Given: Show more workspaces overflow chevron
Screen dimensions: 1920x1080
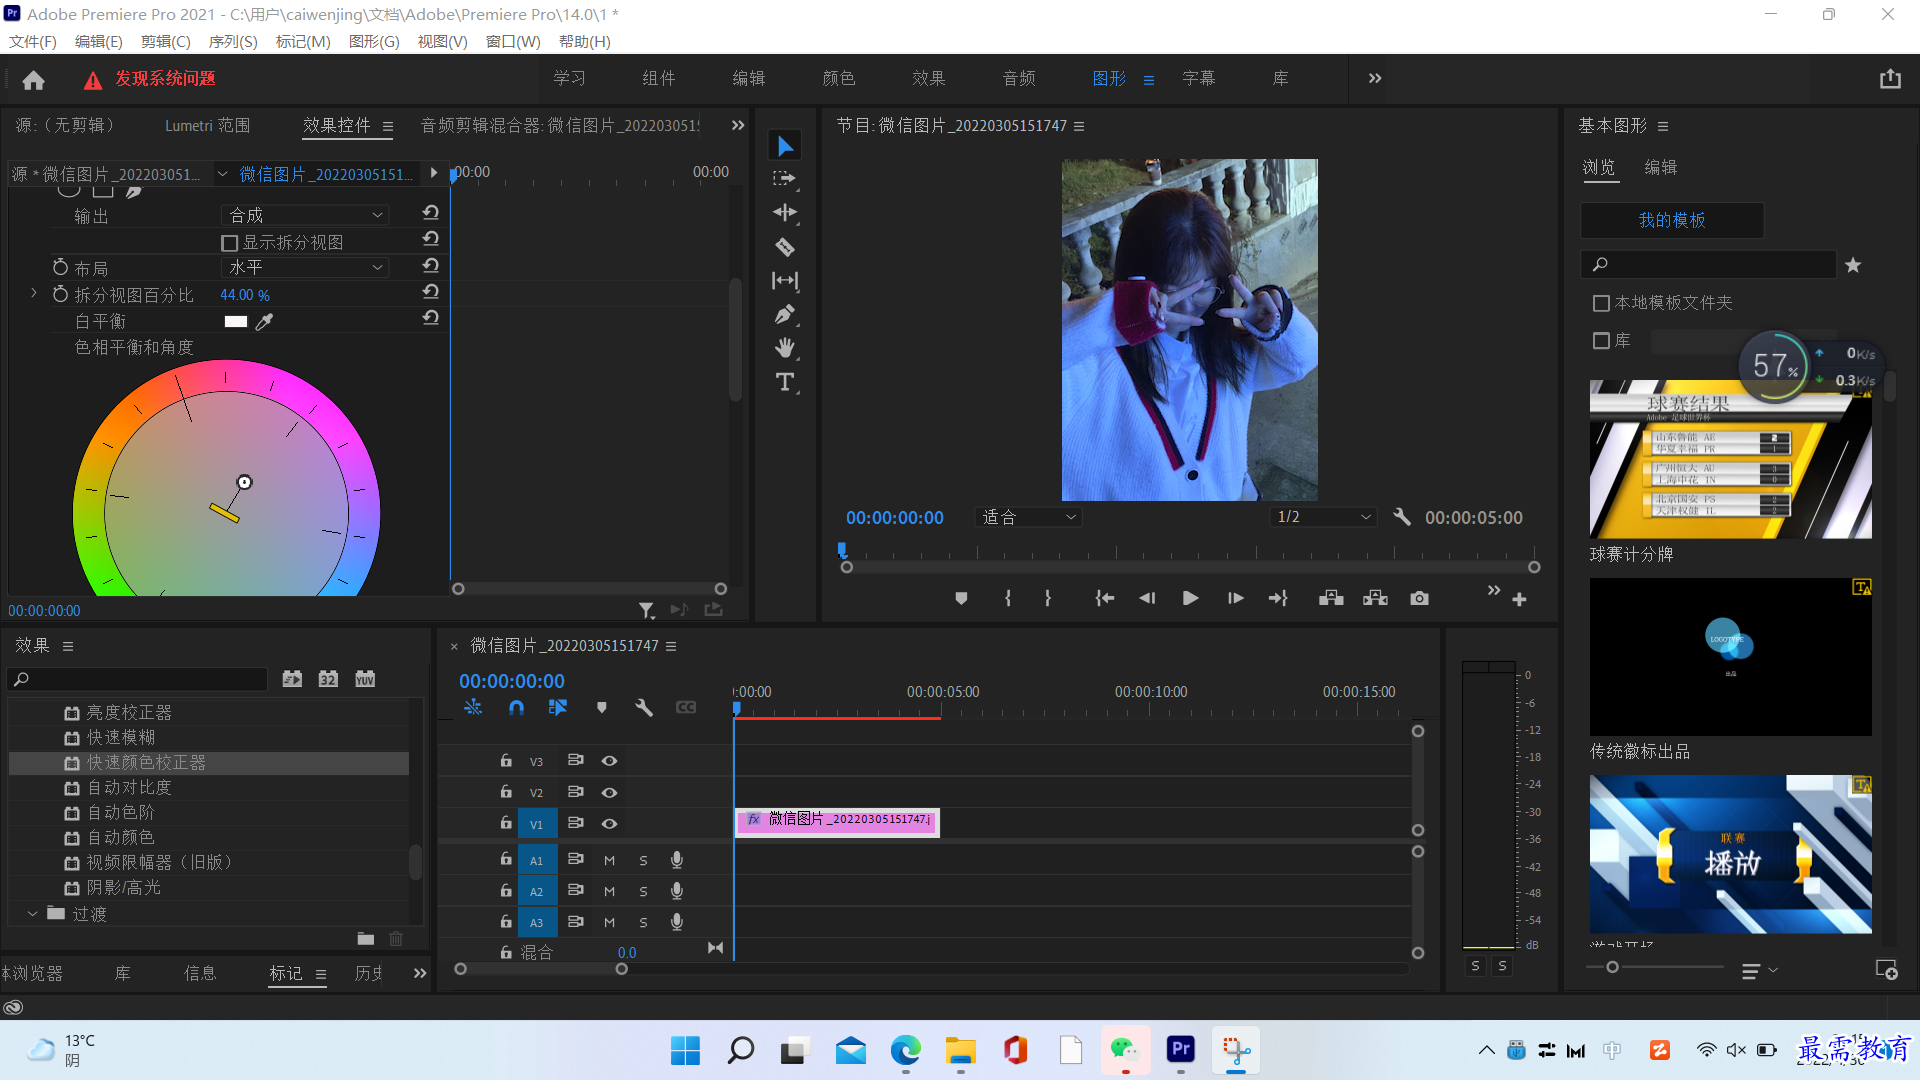Looking at the screenshot, I should click(1375, 78).
